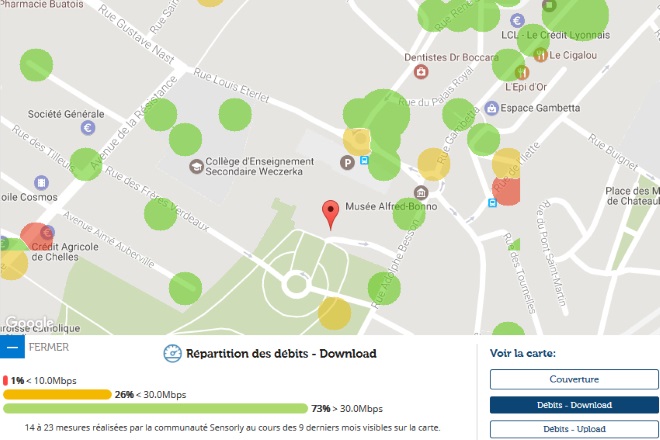Click the LCL Le Crédit Lyonnais icon

pos(517,20)
